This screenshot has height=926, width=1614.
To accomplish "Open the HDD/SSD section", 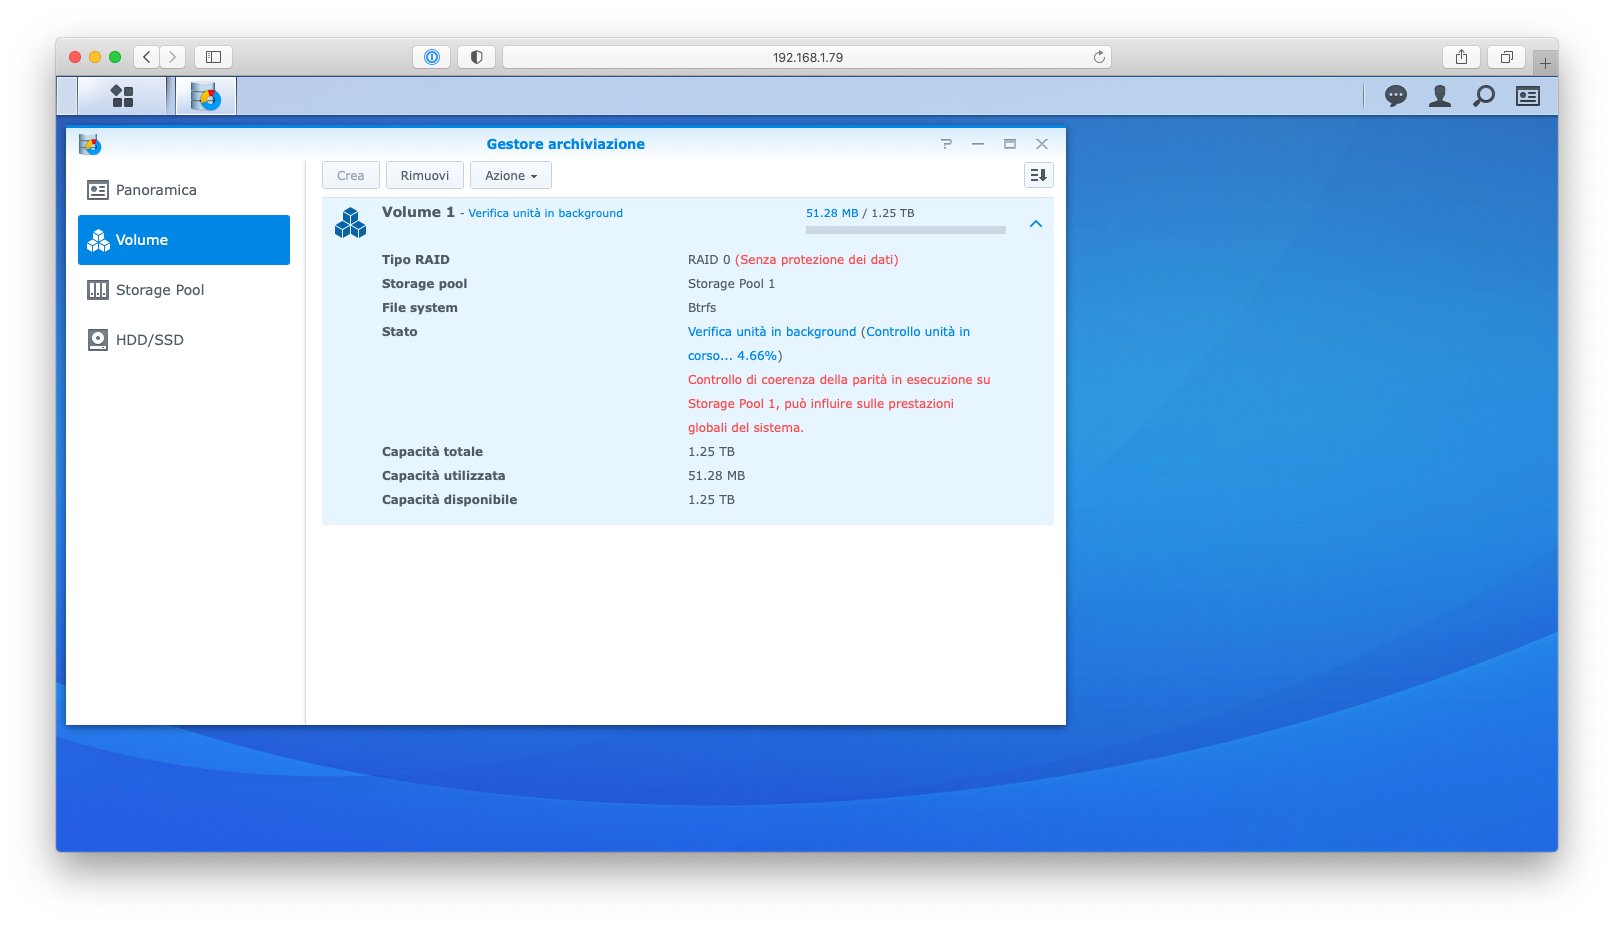I will click(x=149, y=340).
